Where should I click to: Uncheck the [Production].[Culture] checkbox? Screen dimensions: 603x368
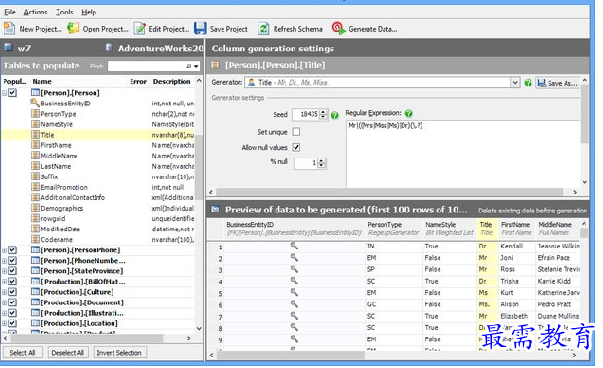[13, 292]
